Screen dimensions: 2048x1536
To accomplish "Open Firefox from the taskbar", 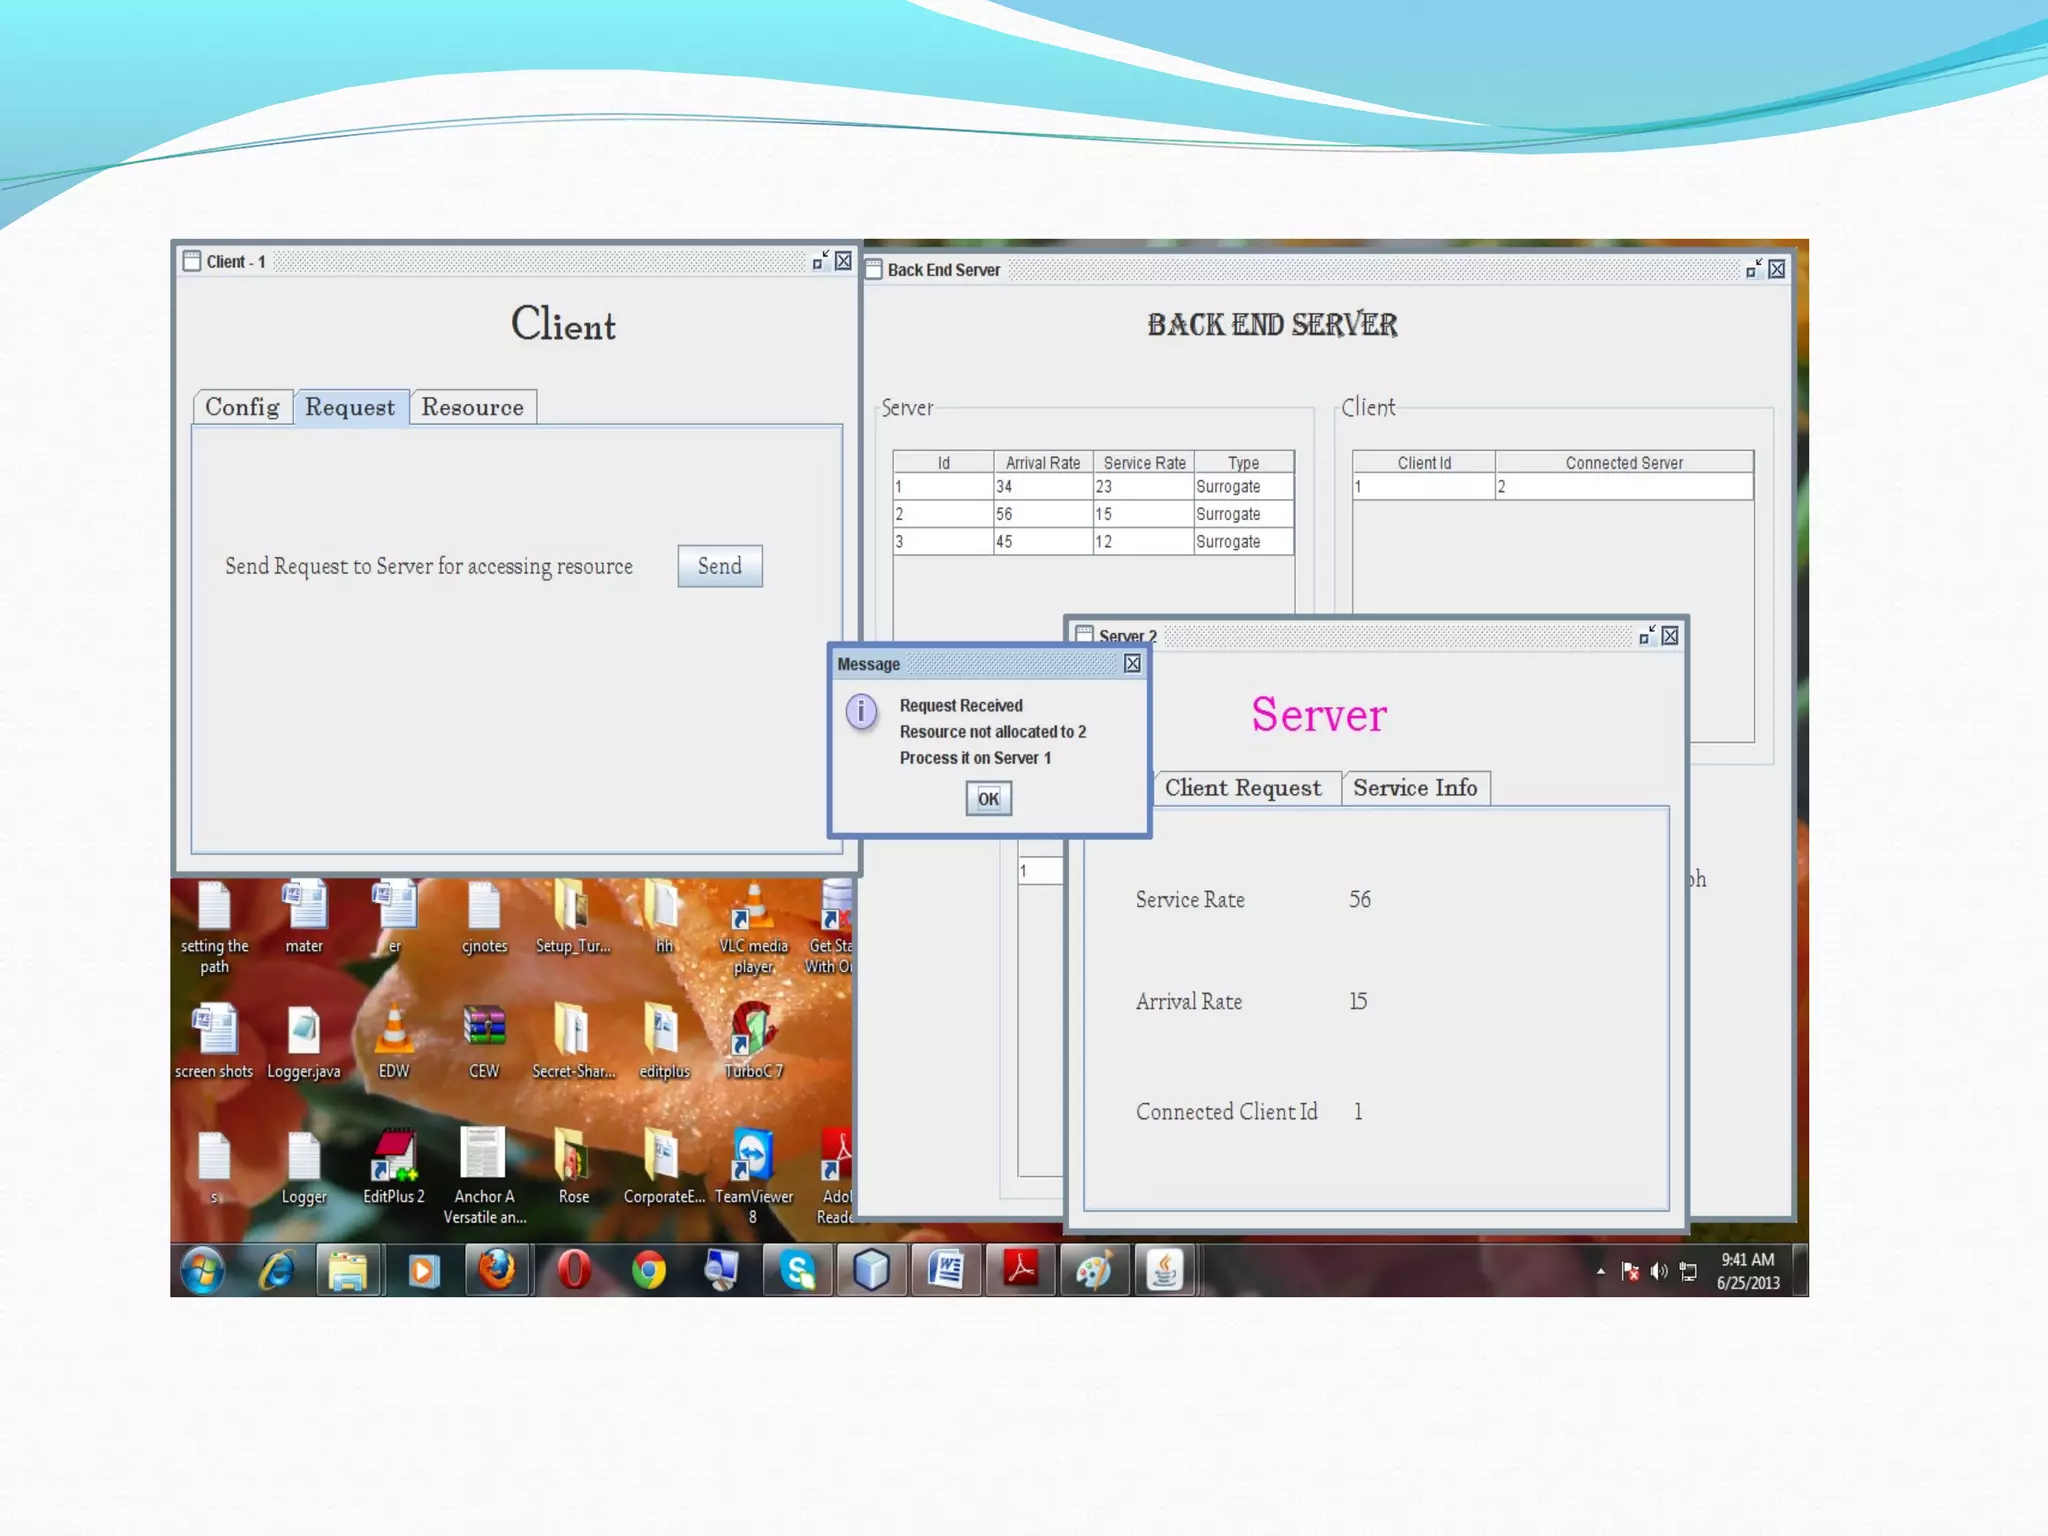I will pyautogui.click(x=497, y=1270).
